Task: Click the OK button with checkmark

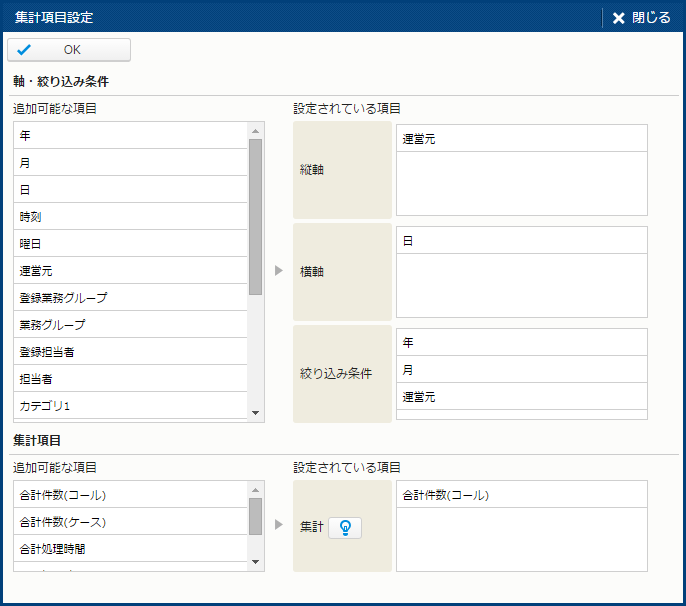Action: pyautogui.click(x=69, y=50)
